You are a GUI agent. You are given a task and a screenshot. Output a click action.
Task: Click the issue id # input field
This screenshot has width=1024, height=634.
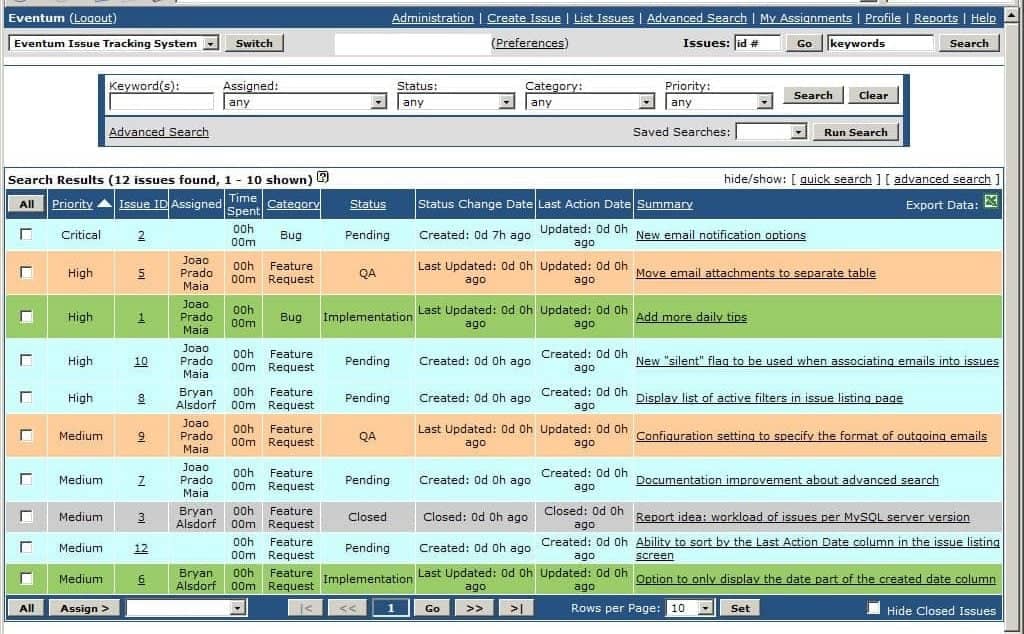tap(758, 43)
